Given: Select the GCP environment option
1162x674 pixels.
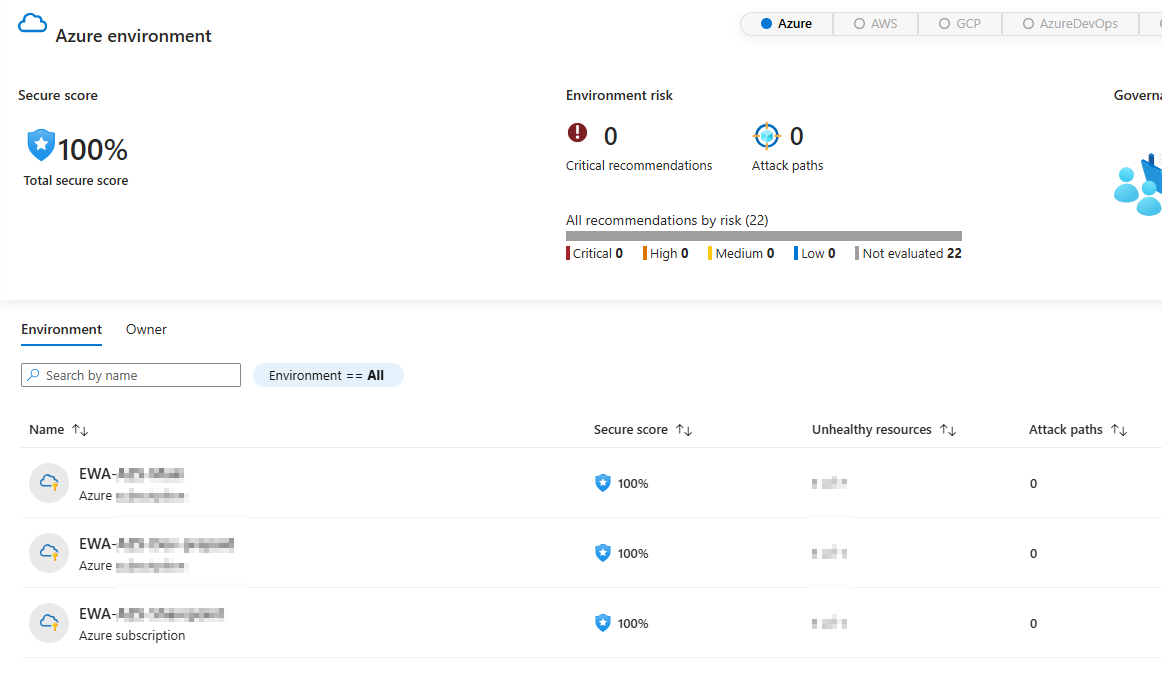Looking at the screenshot, I should pyautogui.click(x=958, y=23).
